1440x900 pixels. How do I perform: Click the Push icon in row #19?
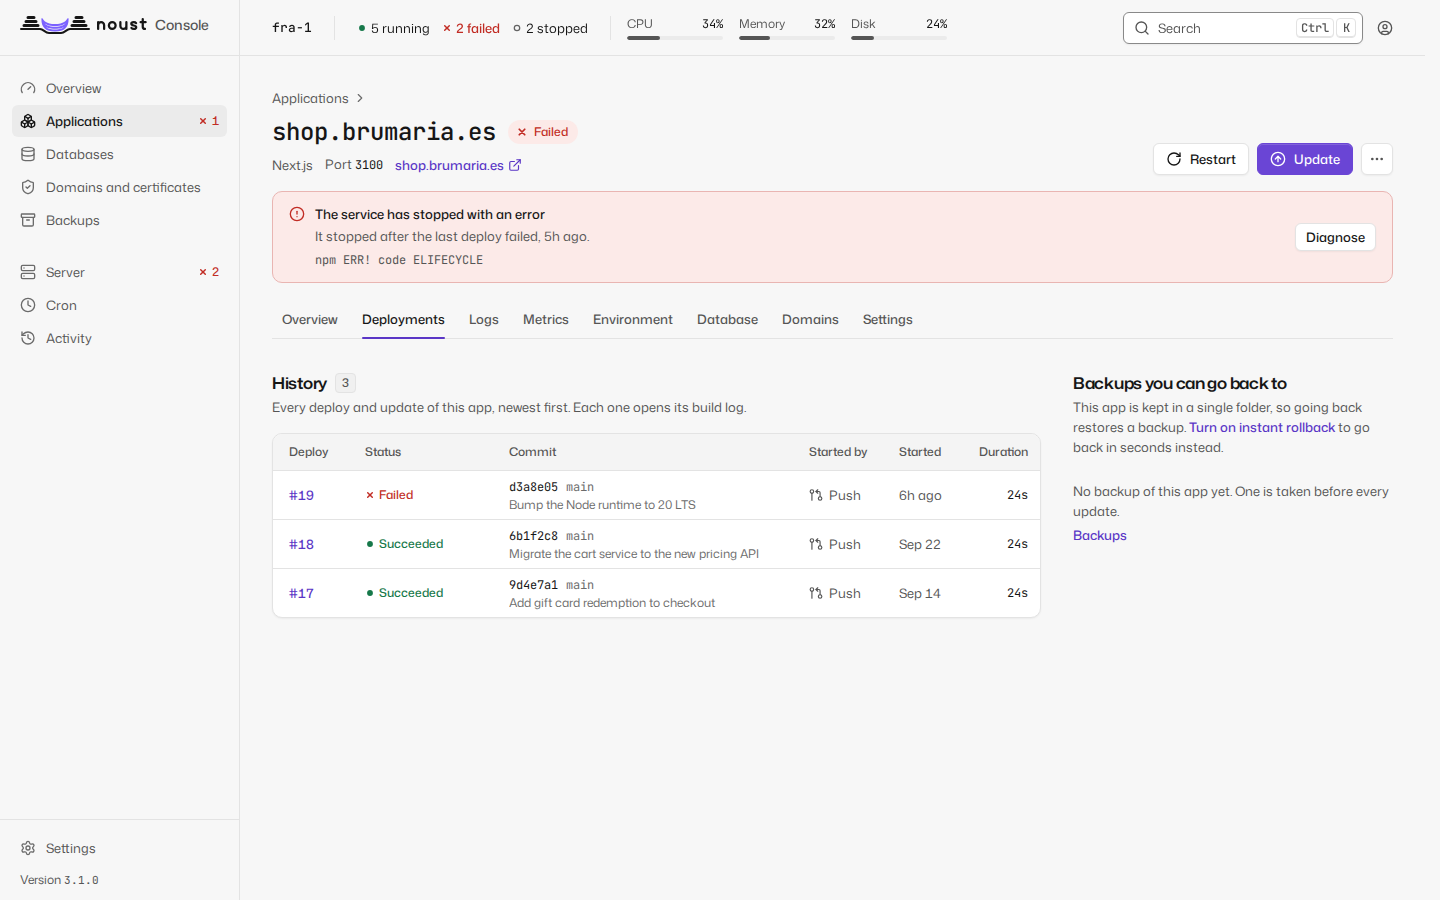click(816, 495)
